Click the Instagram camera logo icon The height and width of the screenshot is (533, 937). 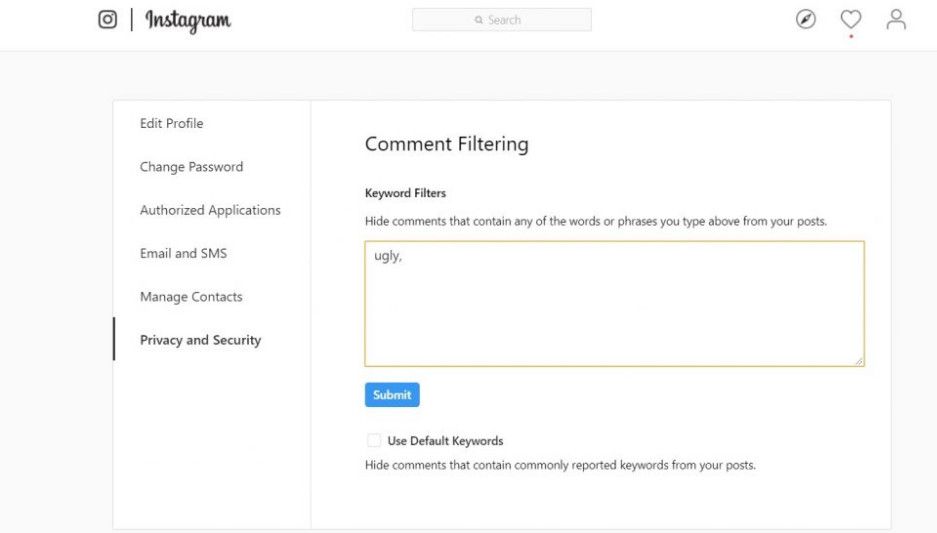[x=108, y=20]
